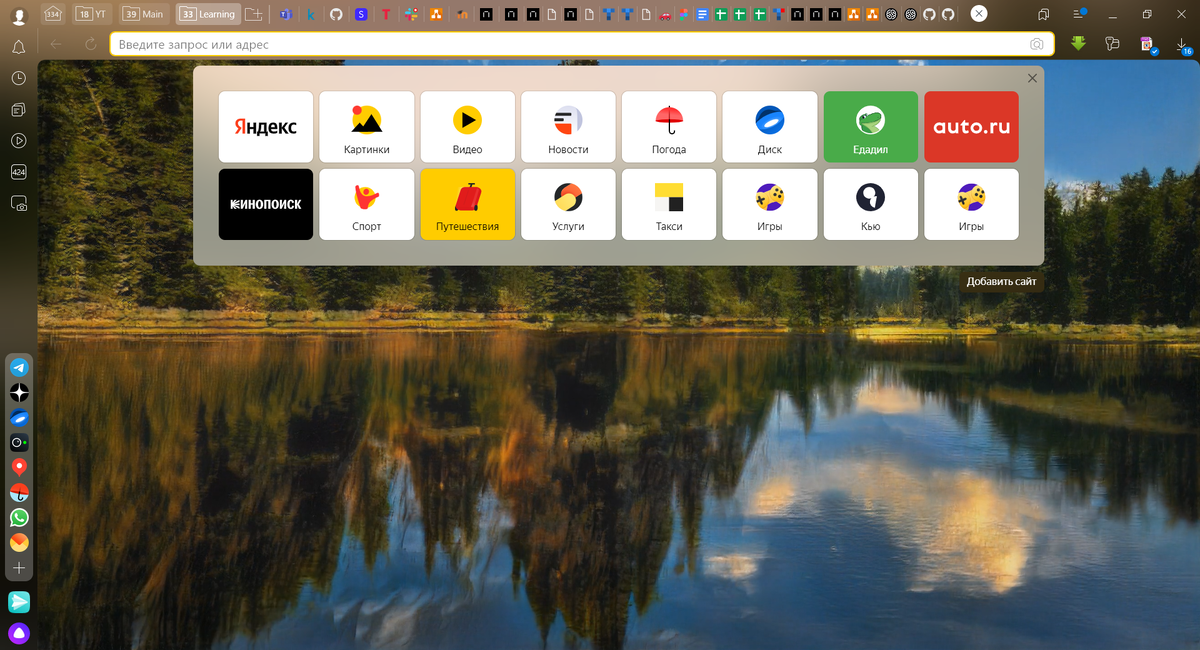Open the 424 tabs counter in sidebar
This screenshot has height=650, width=1200.
point(18,172)
